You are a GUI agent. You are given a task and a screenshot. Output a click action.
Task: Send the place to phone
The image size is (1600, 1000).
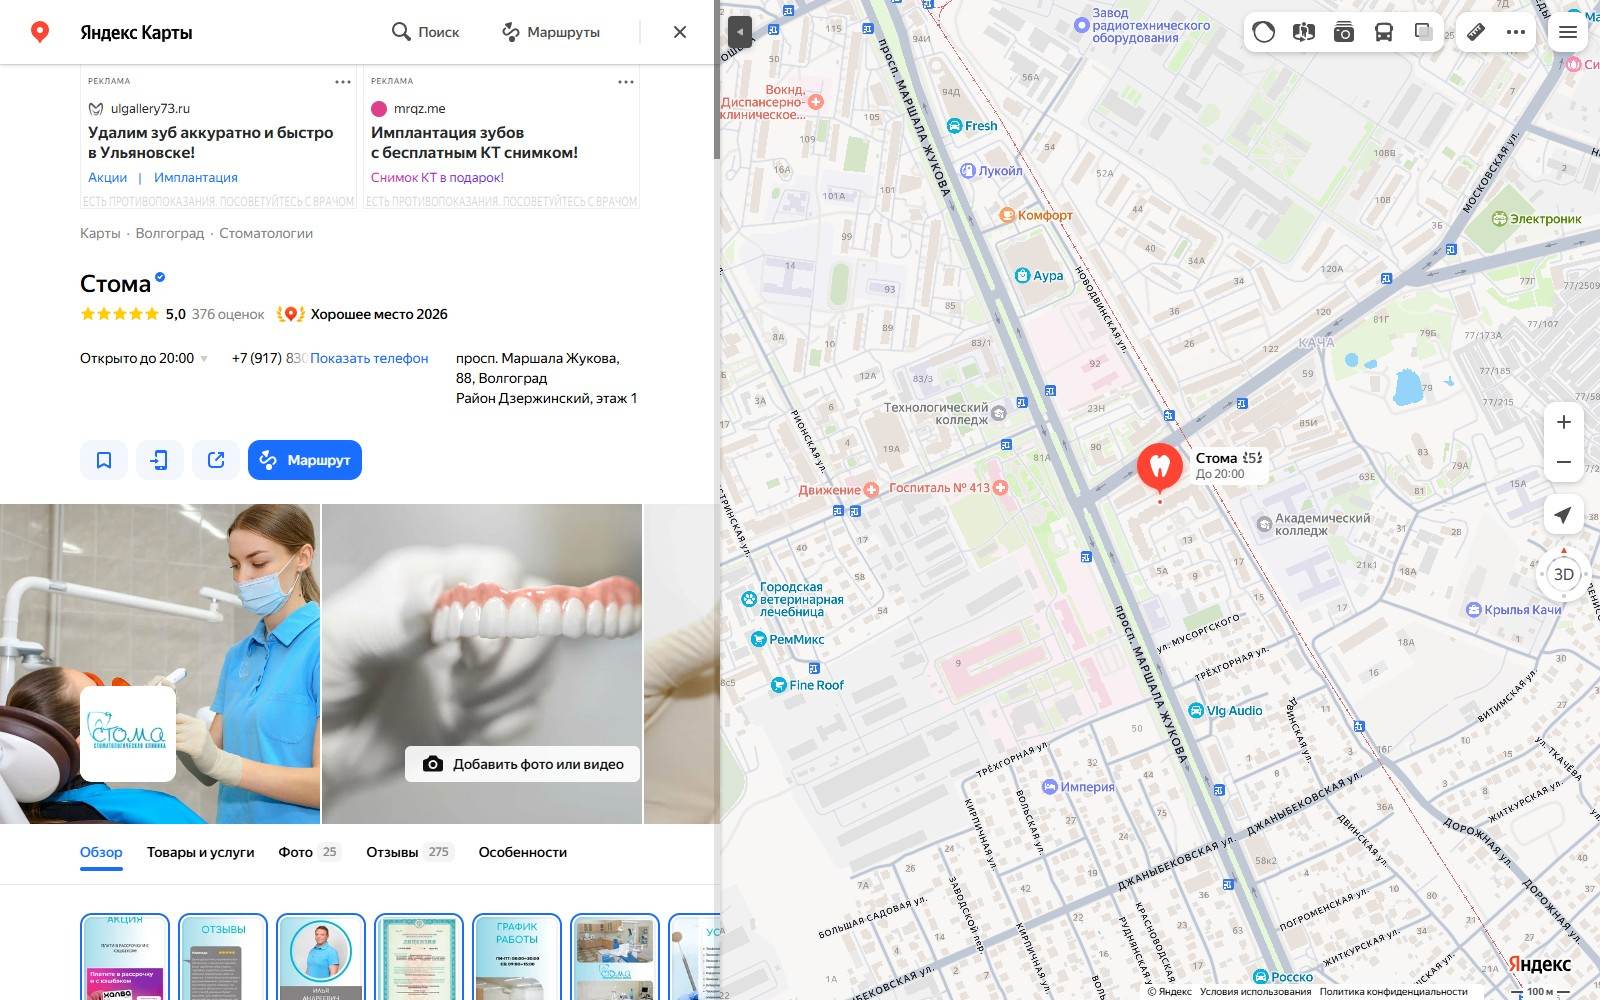(x=160, y=460)
